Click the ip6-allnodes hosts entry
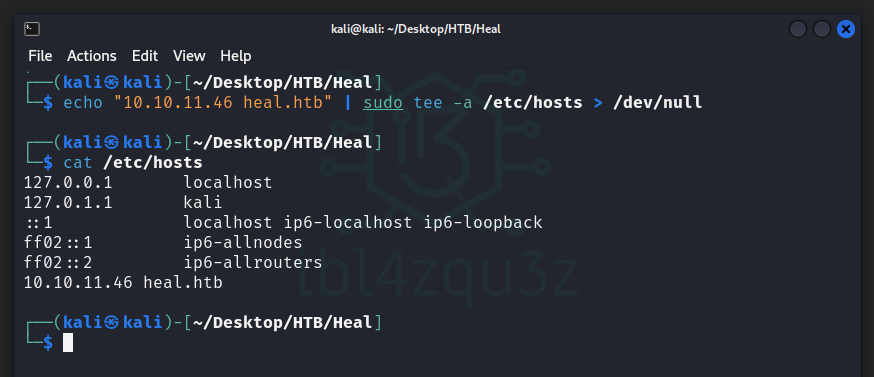Viewport: 874px width, 377px height. tap(243, 243)
